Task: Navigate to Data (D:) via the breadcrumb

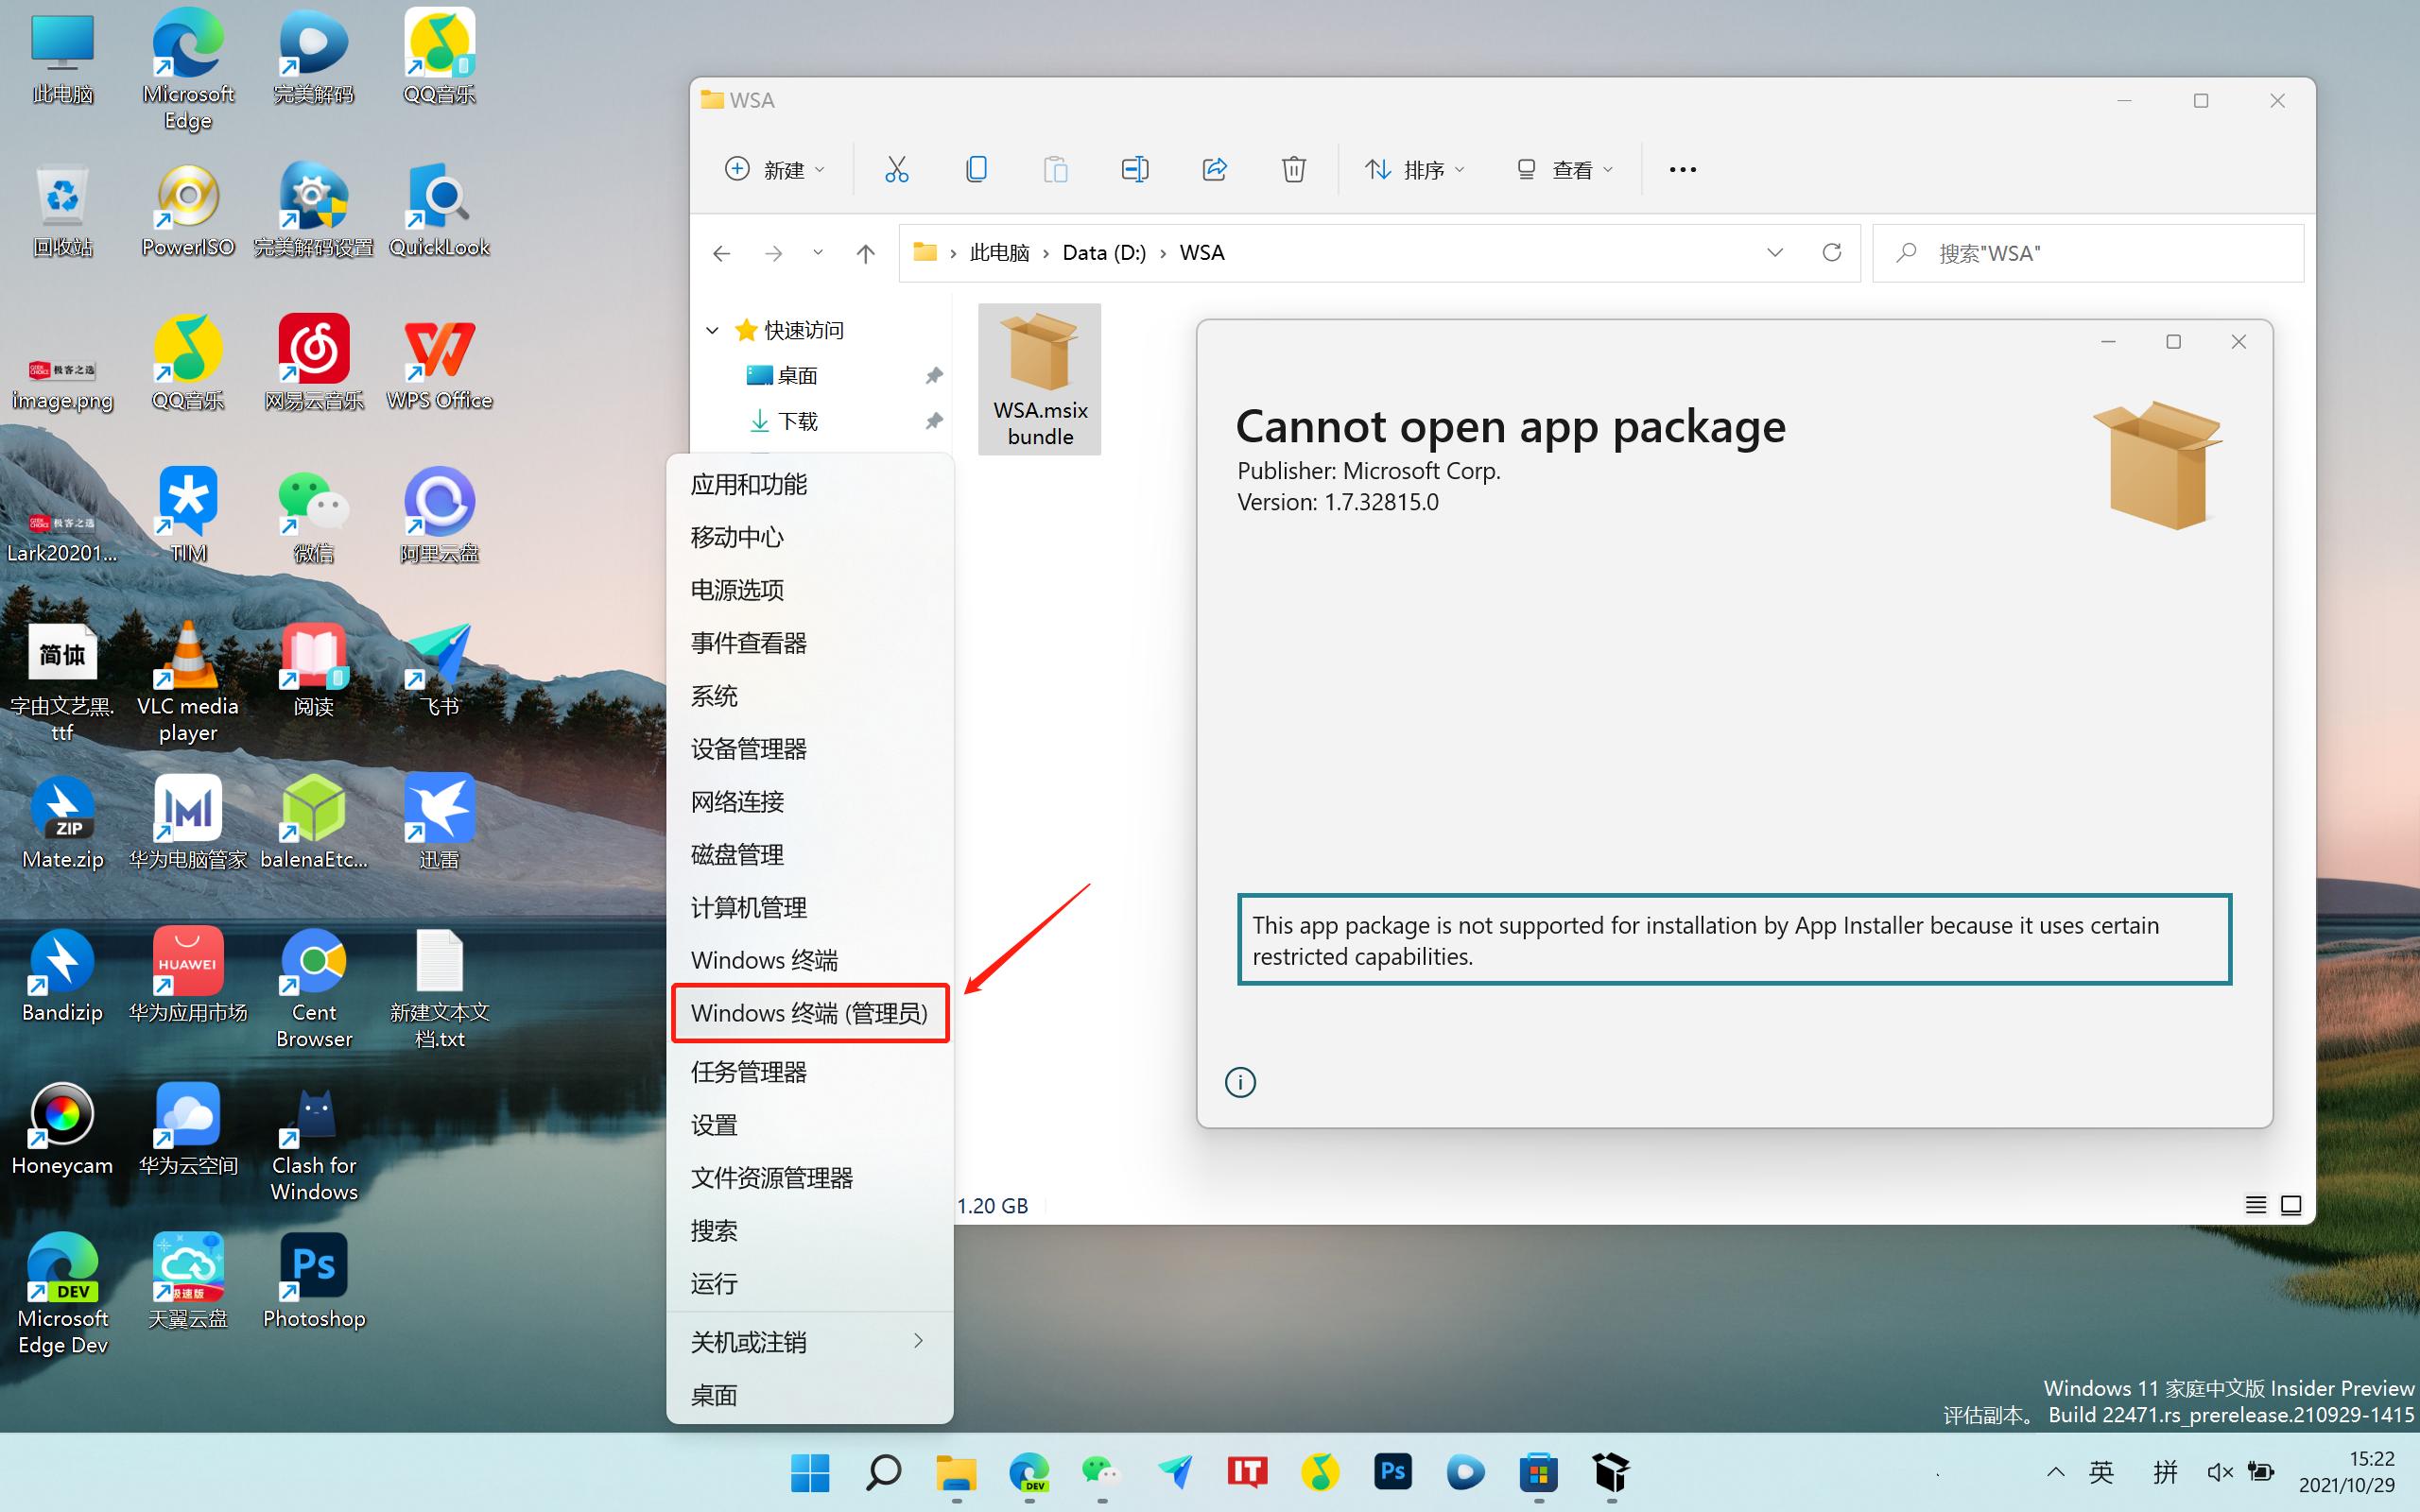Action: point(1103,252)
